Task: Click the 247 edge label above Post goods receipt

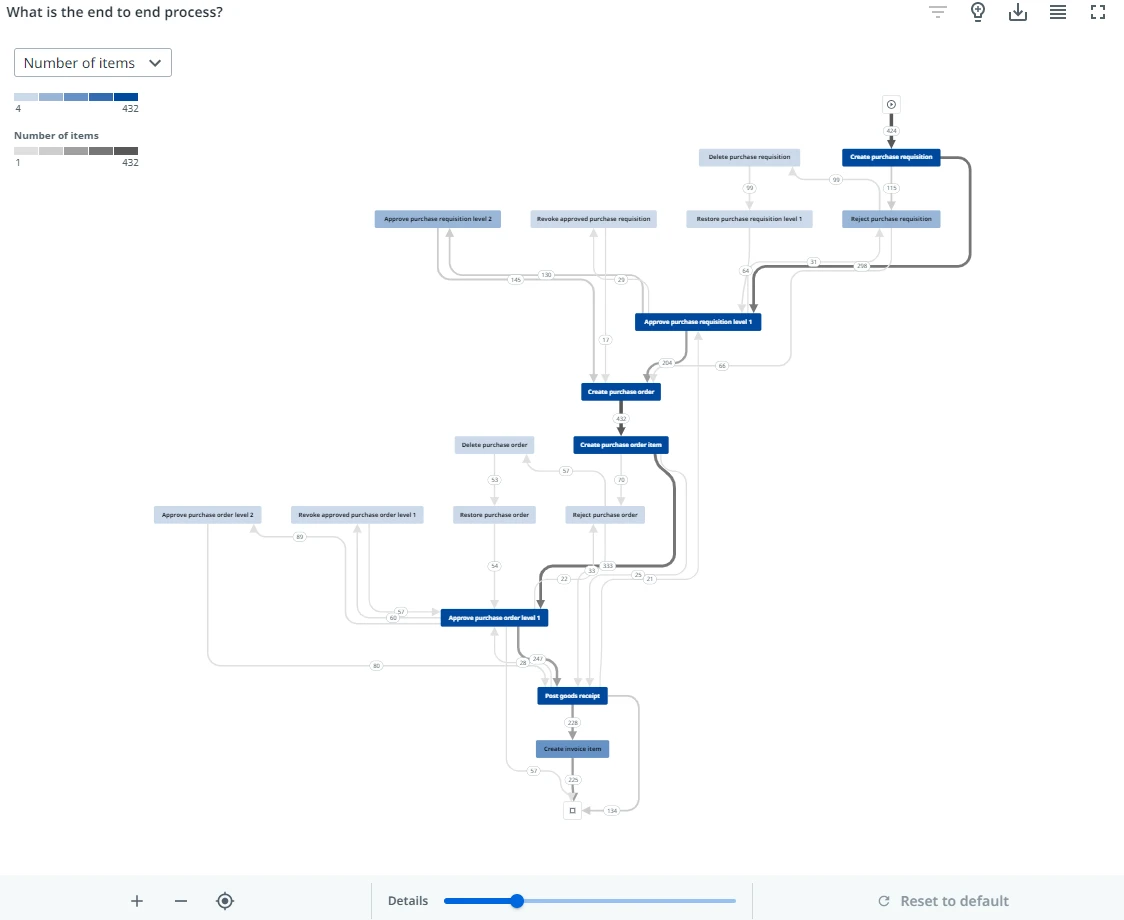Action: 538,658
